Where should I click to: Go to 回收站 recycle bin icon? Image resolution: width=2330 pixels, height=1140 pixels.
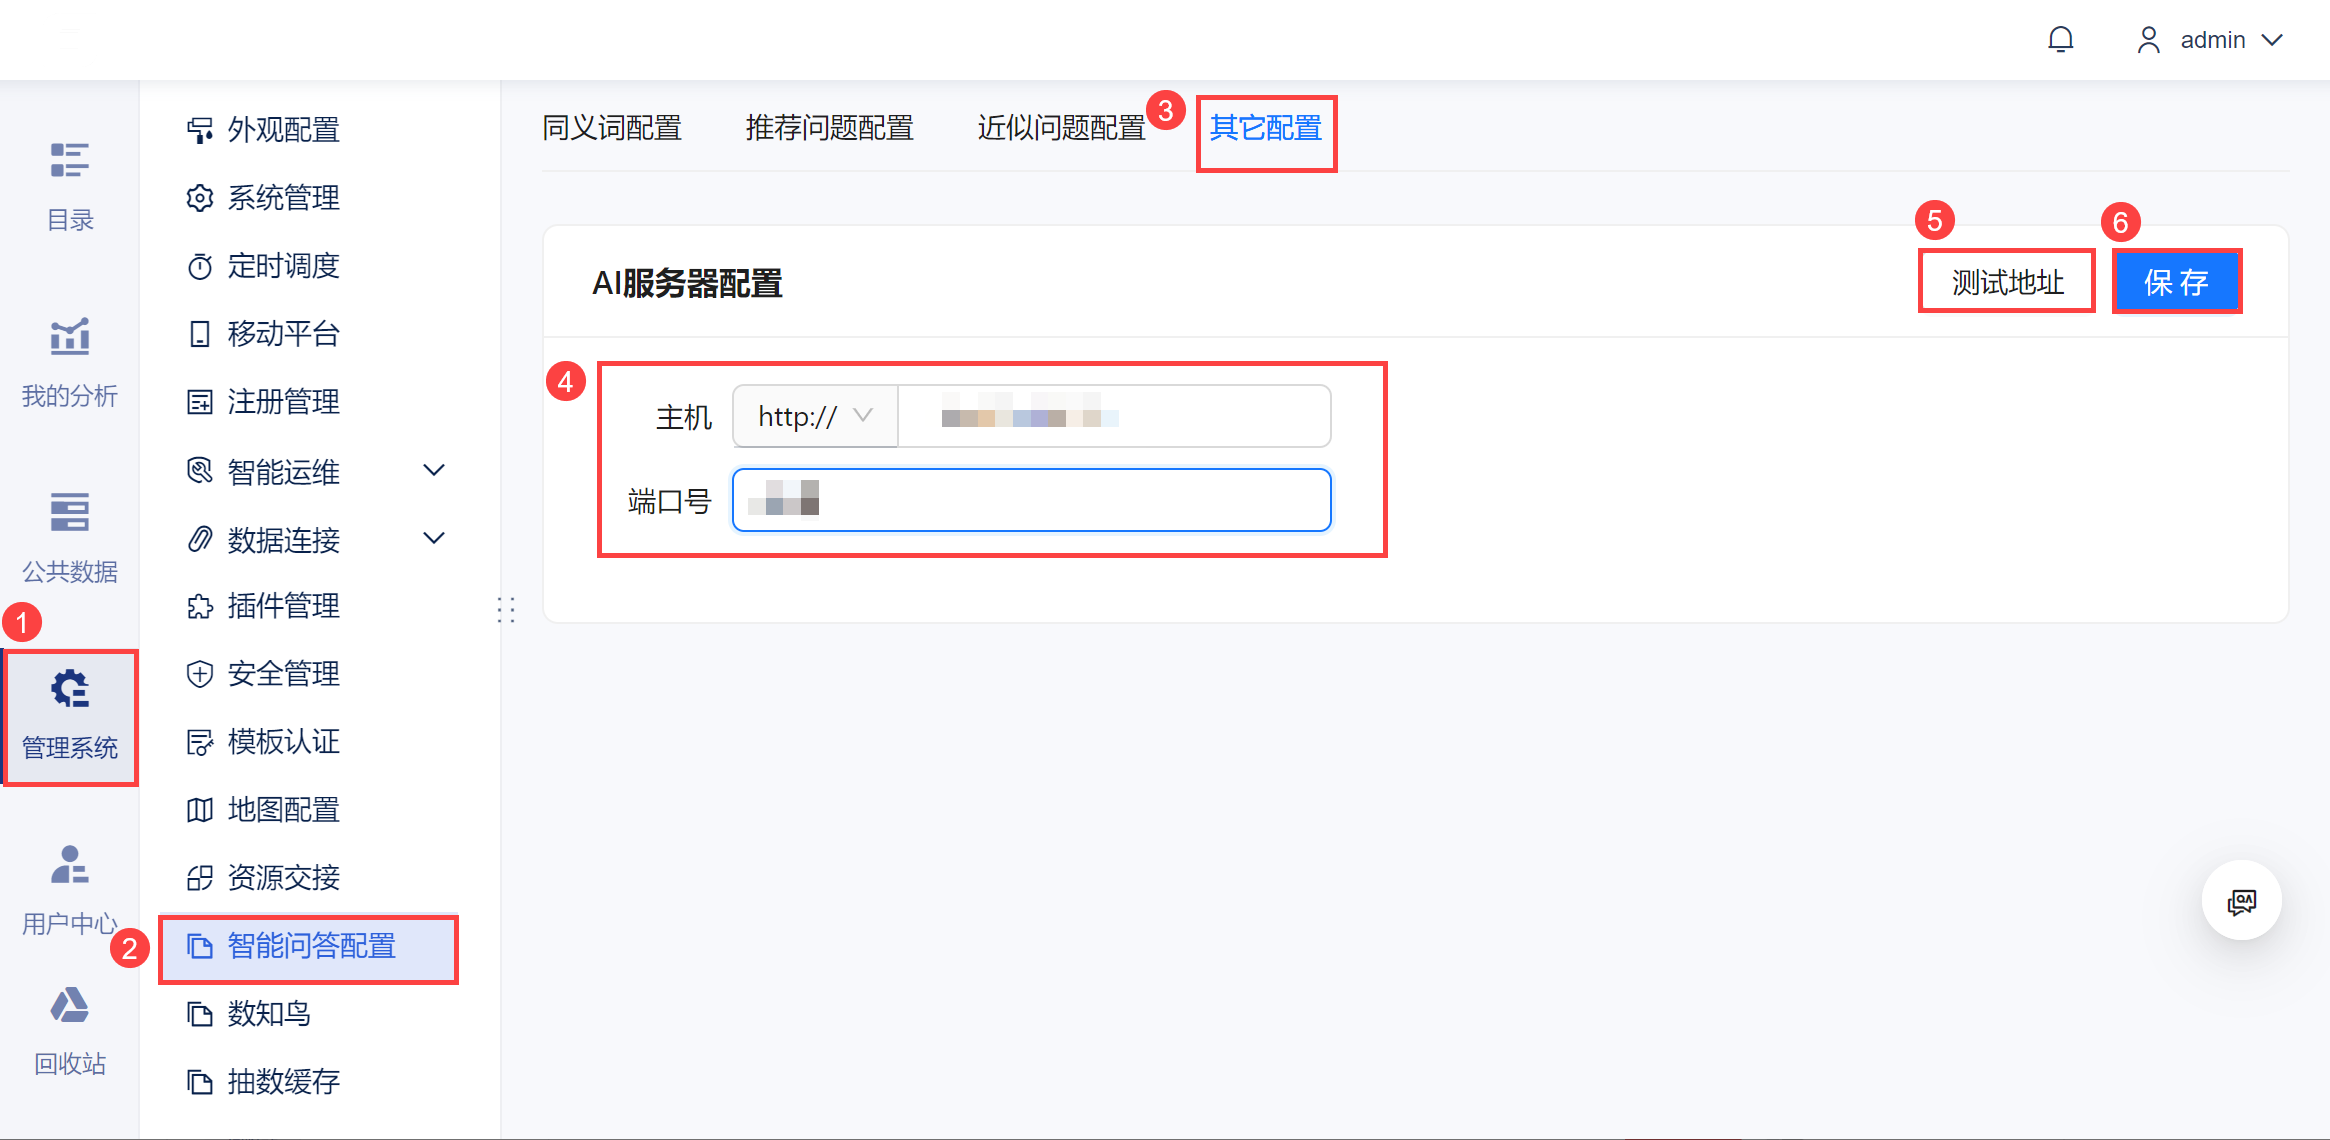[x=69, y=1006]
